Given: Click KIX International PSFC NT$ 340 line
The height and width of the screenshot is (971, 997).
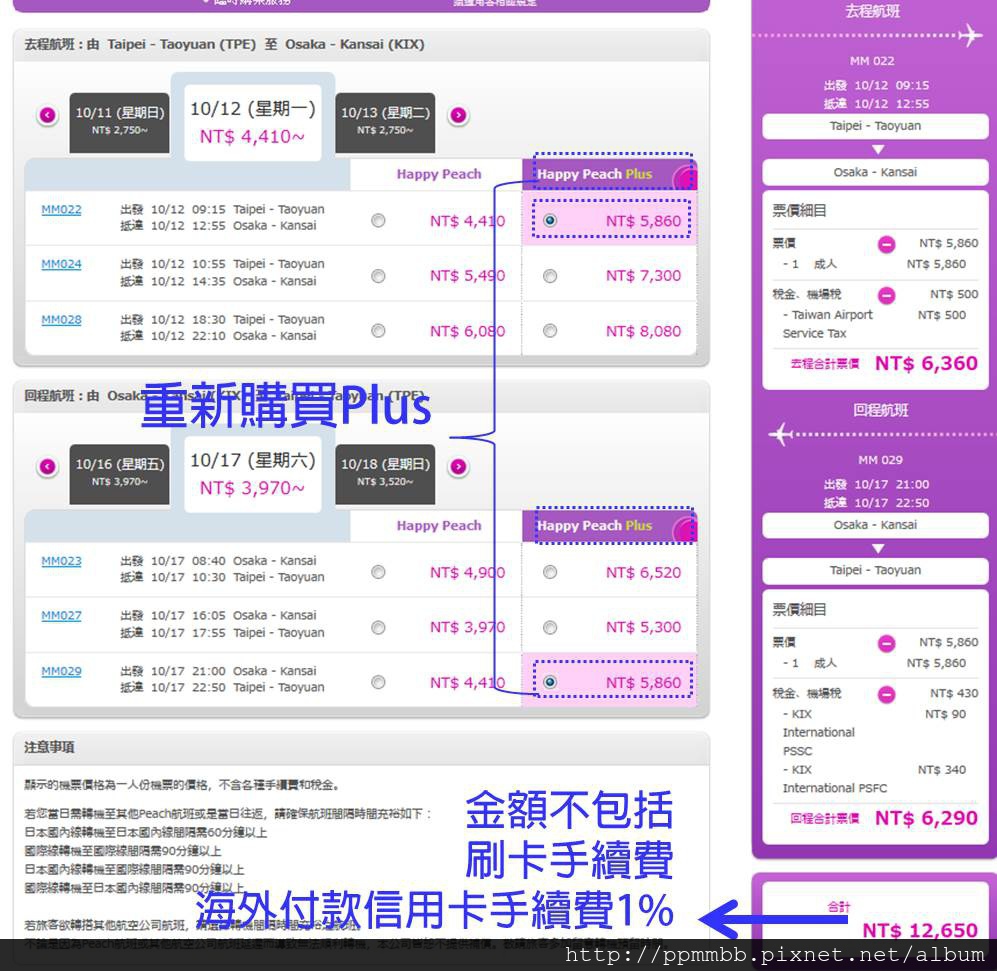Looking at the screenshot, I should 874,779.
